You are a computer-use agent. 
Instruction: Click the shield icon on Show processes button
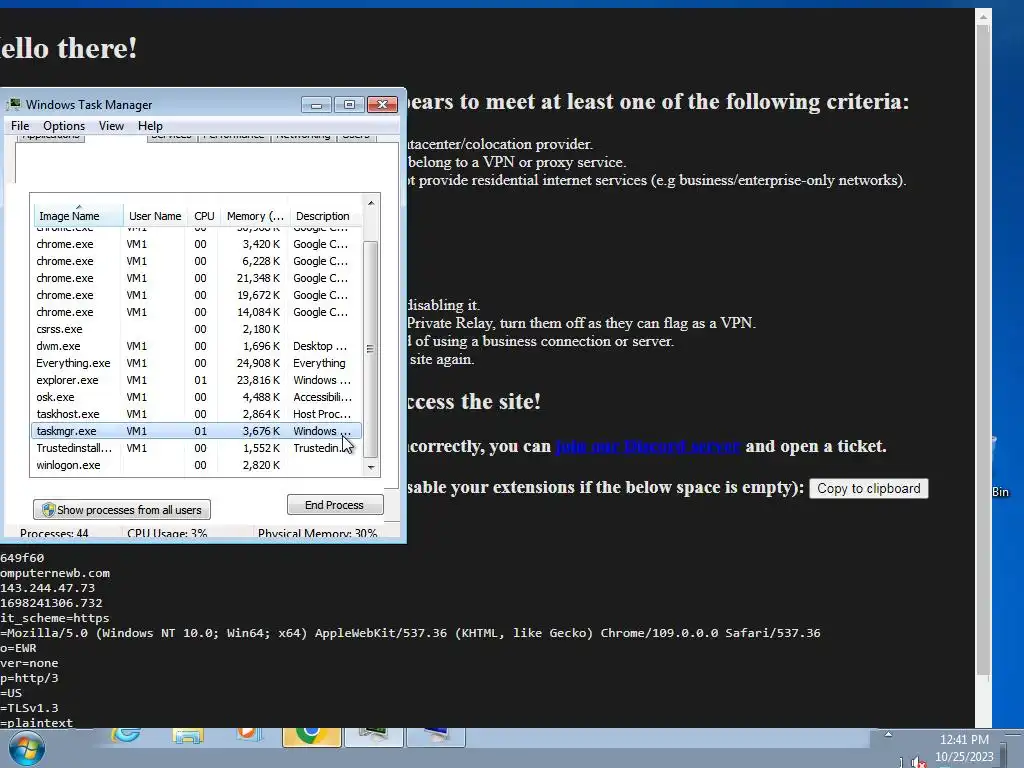click(48, 509)
